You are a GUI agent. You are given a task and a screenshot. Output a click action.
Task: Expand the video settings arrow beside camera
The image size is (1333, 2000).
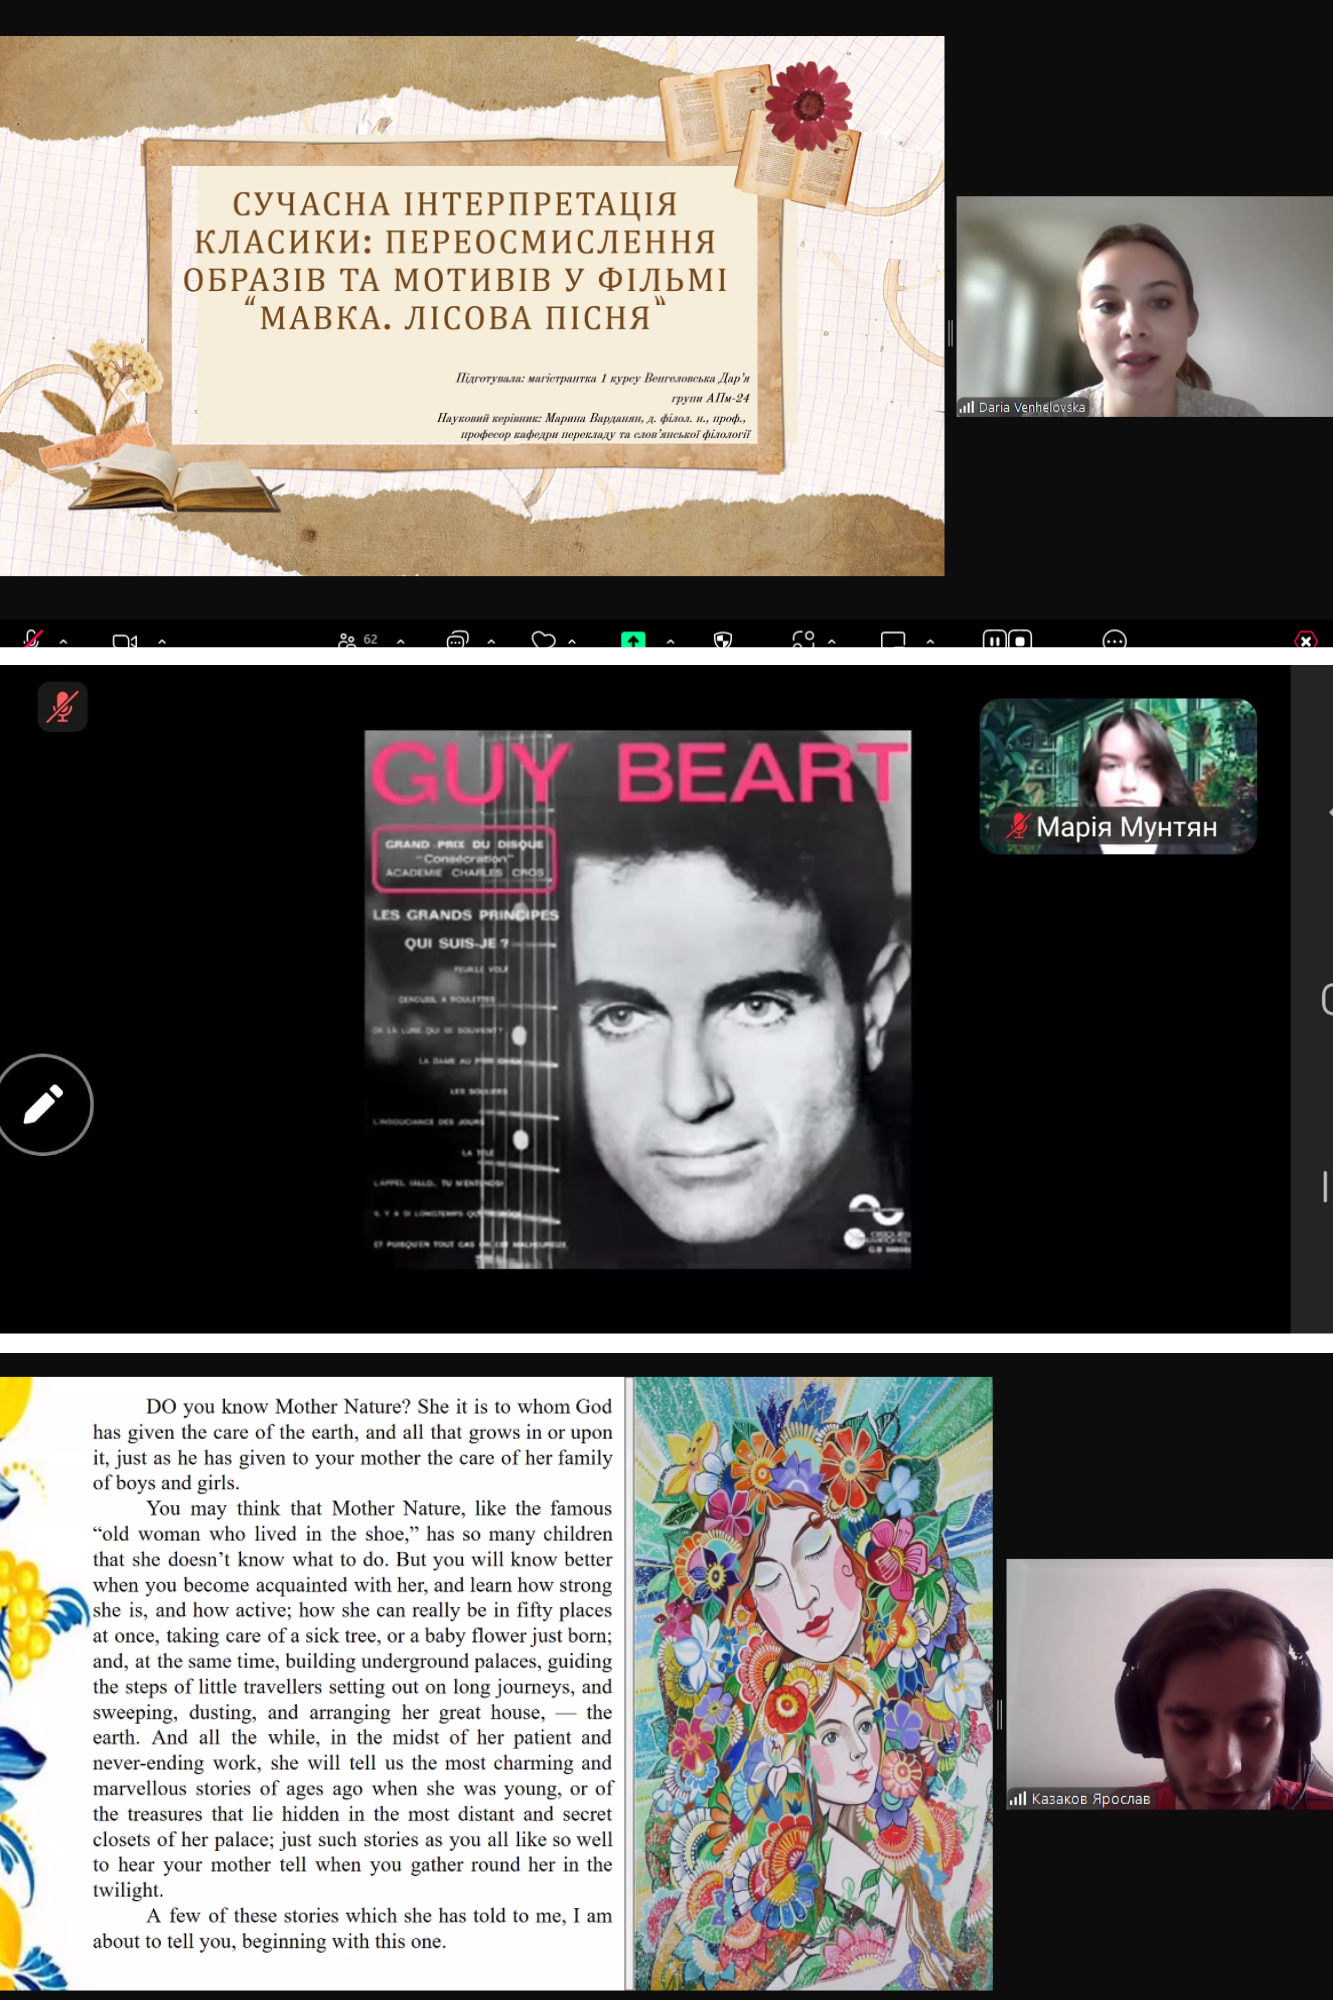click(x=162, y=641)
